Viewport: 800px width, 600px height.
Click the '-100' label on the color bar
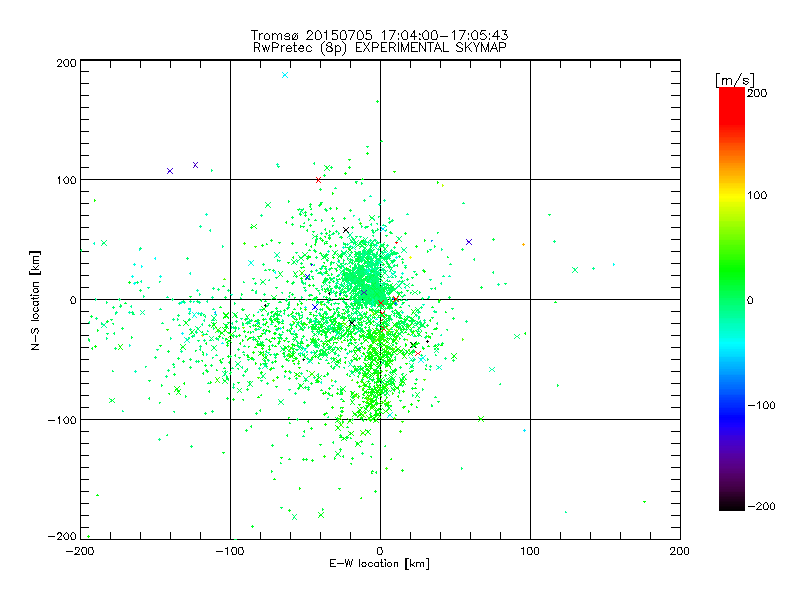point(762,405)
